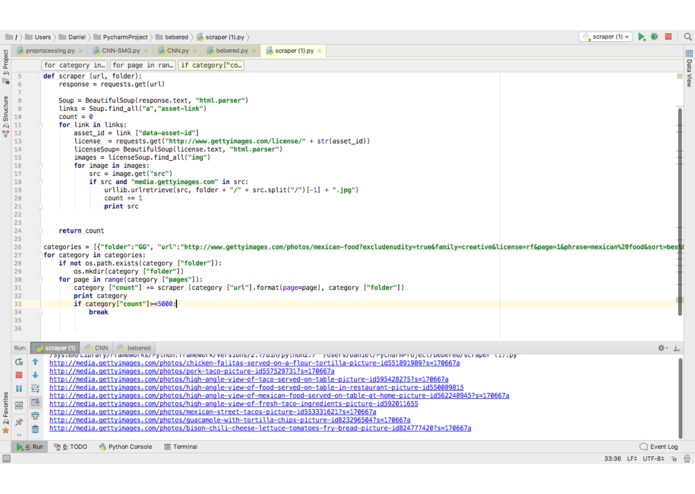This screenshot has width=695, height=494.
Task: Open the Python Console
Action: pos(126,447)
